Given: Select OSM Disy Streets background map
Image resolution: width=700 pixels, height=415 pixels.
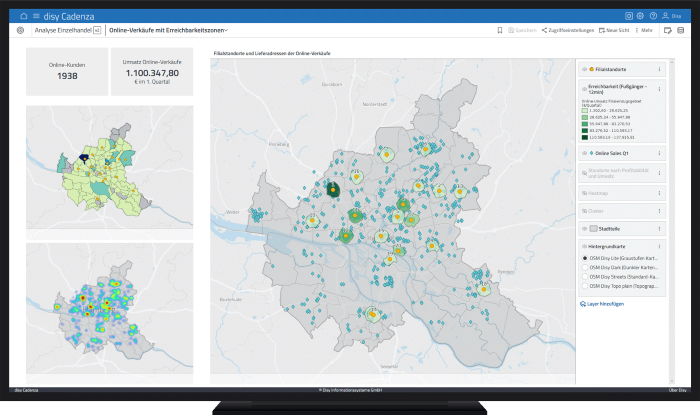Looking at the screenshot, I should (x=585, y=276).
